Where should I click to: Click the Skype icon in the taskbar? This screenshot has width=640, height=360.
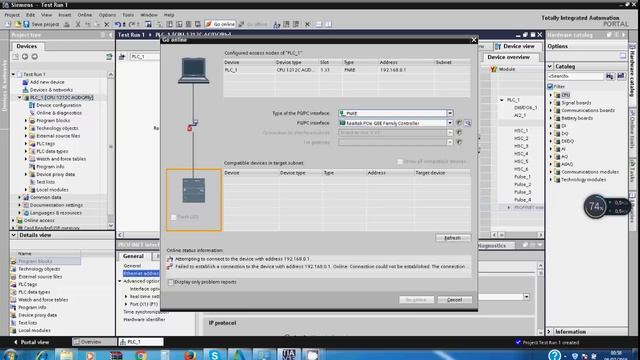coord(214,355)
